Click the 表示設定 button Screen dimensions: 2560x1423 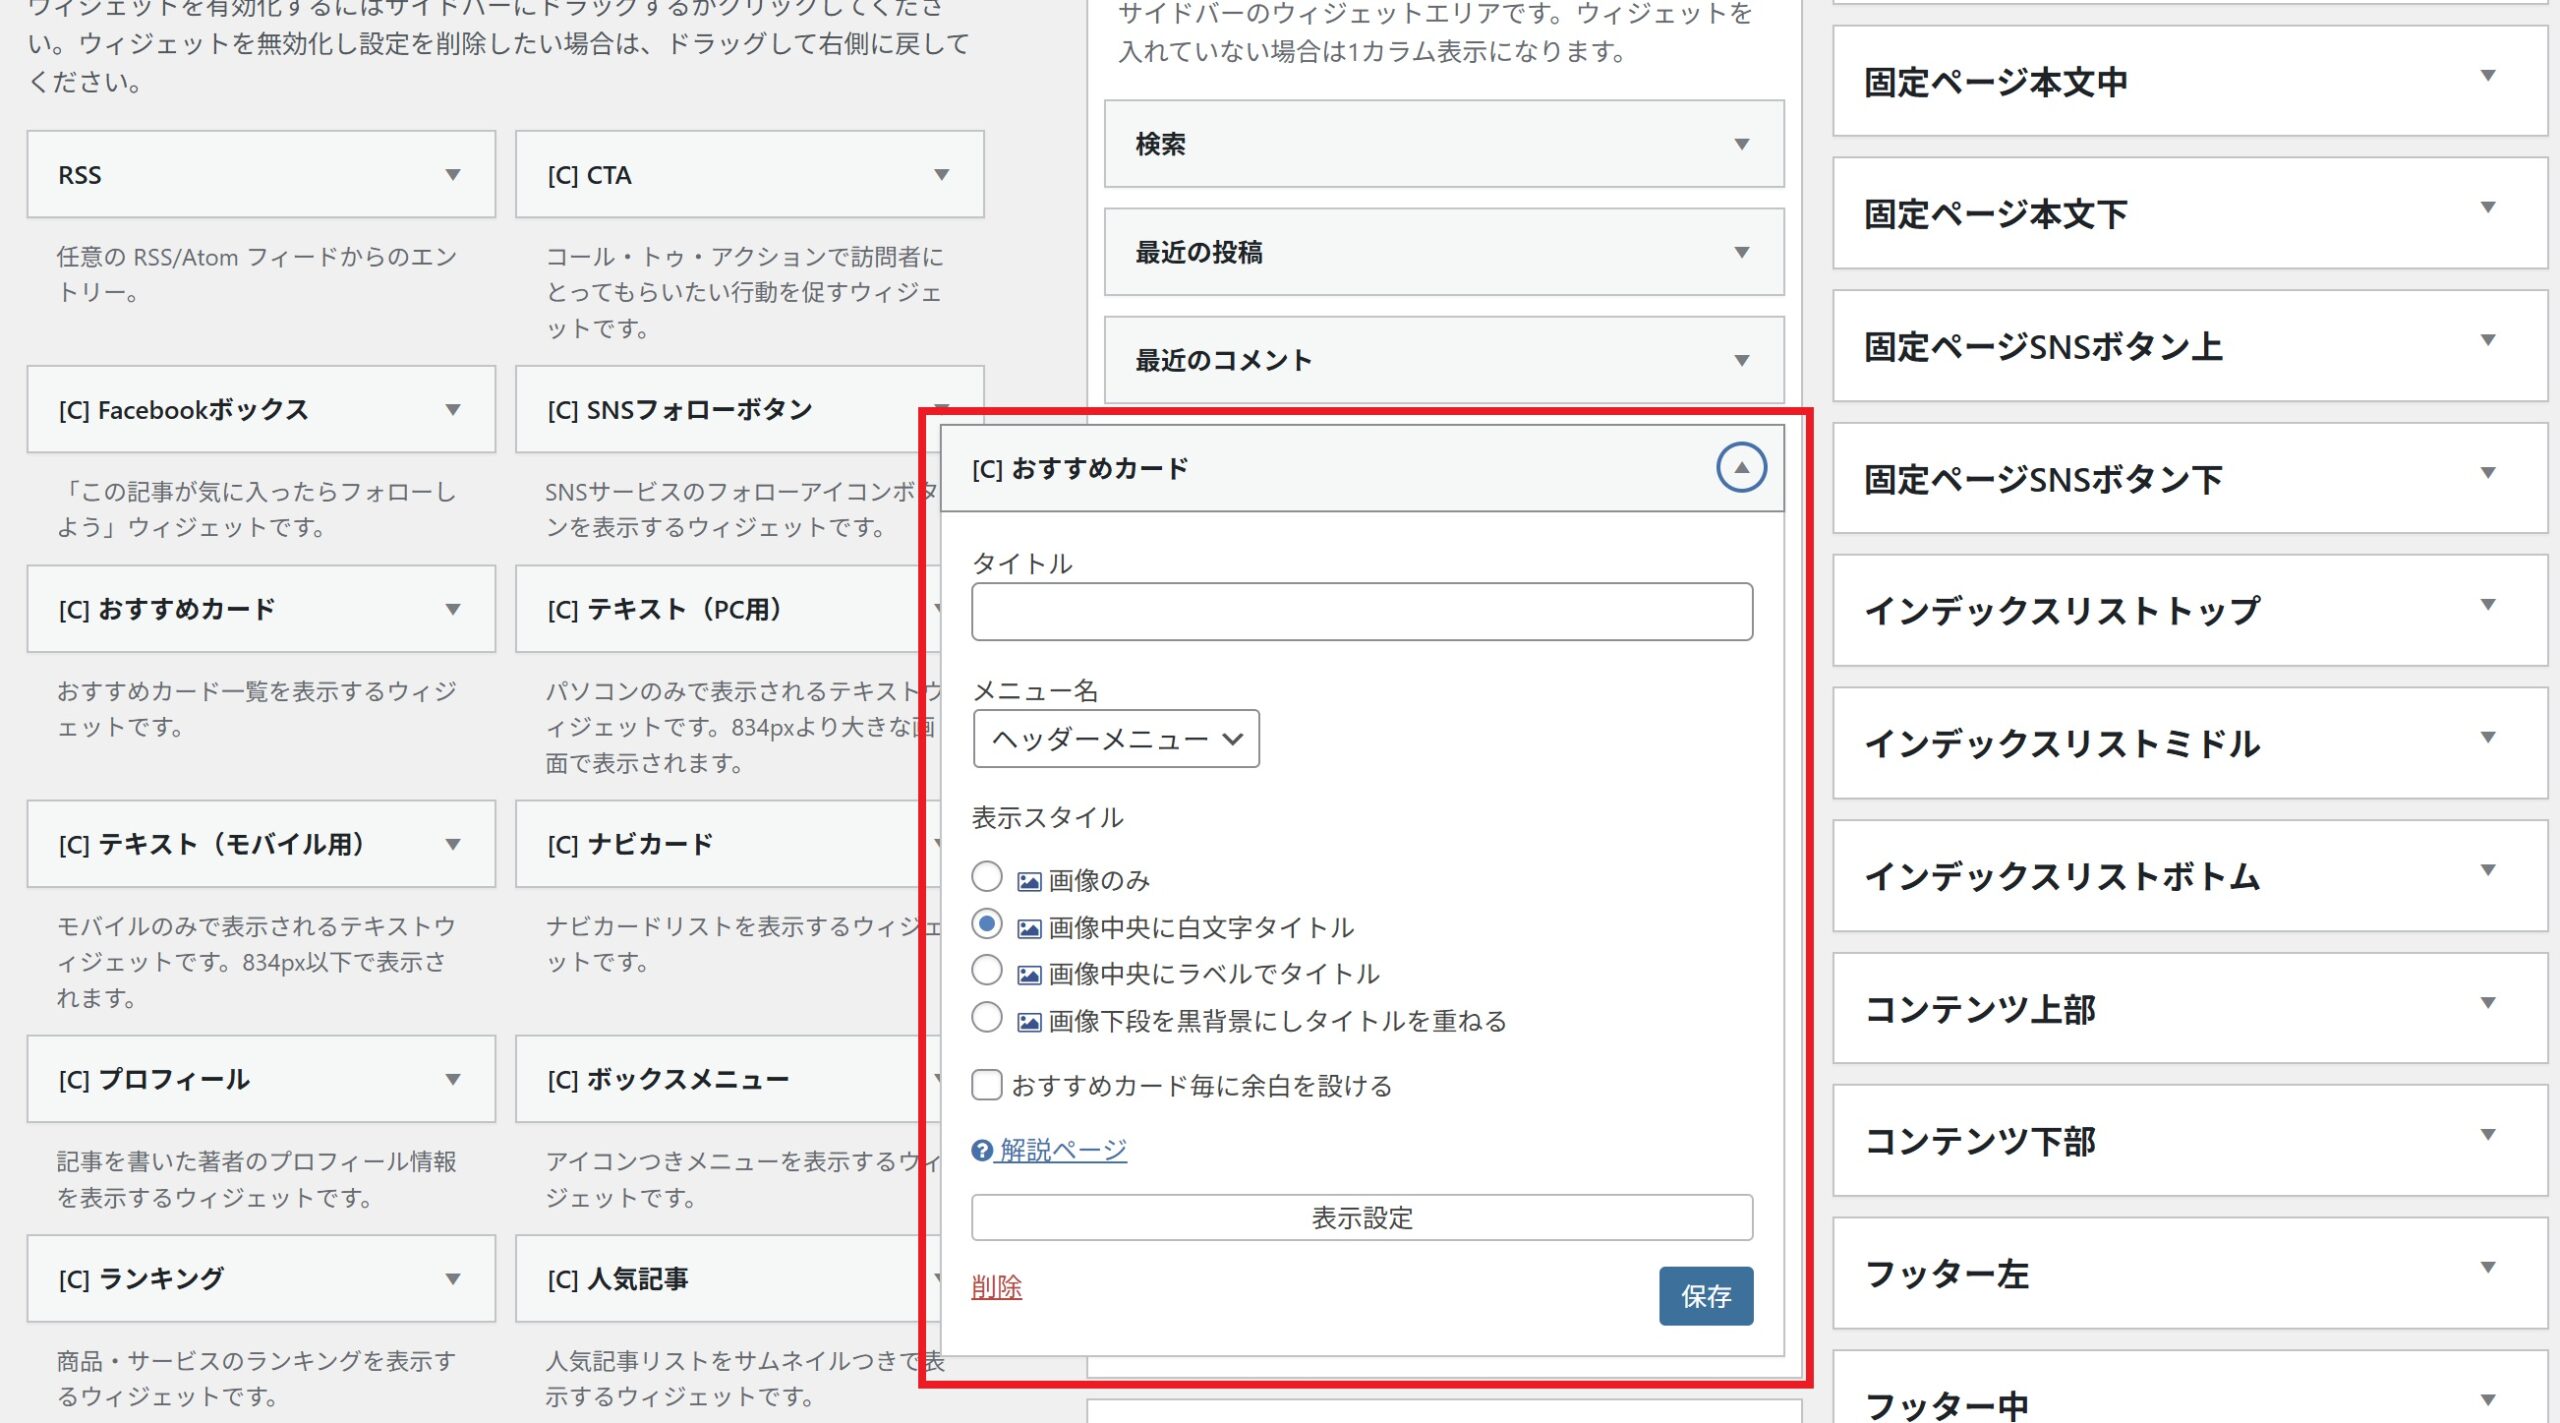coord(1361,1218)
